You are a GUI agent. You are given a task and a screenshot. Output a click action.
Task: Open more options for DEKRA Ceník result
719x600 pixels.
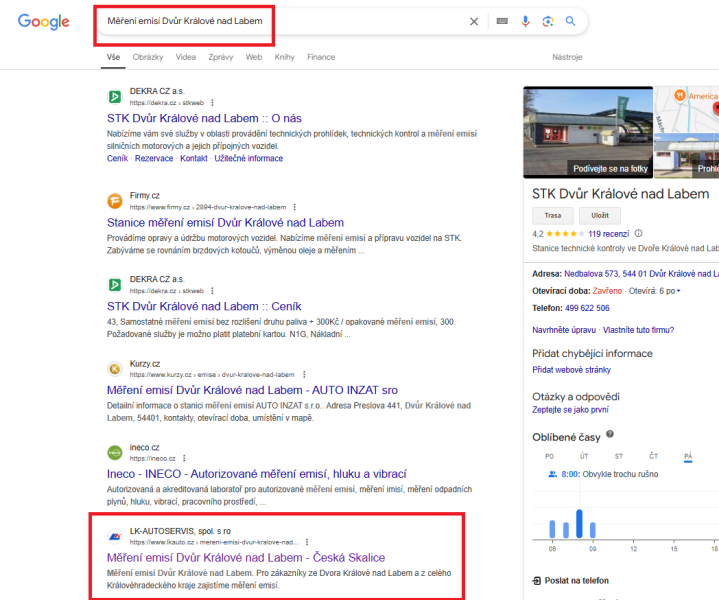click(x=212, y=291)
